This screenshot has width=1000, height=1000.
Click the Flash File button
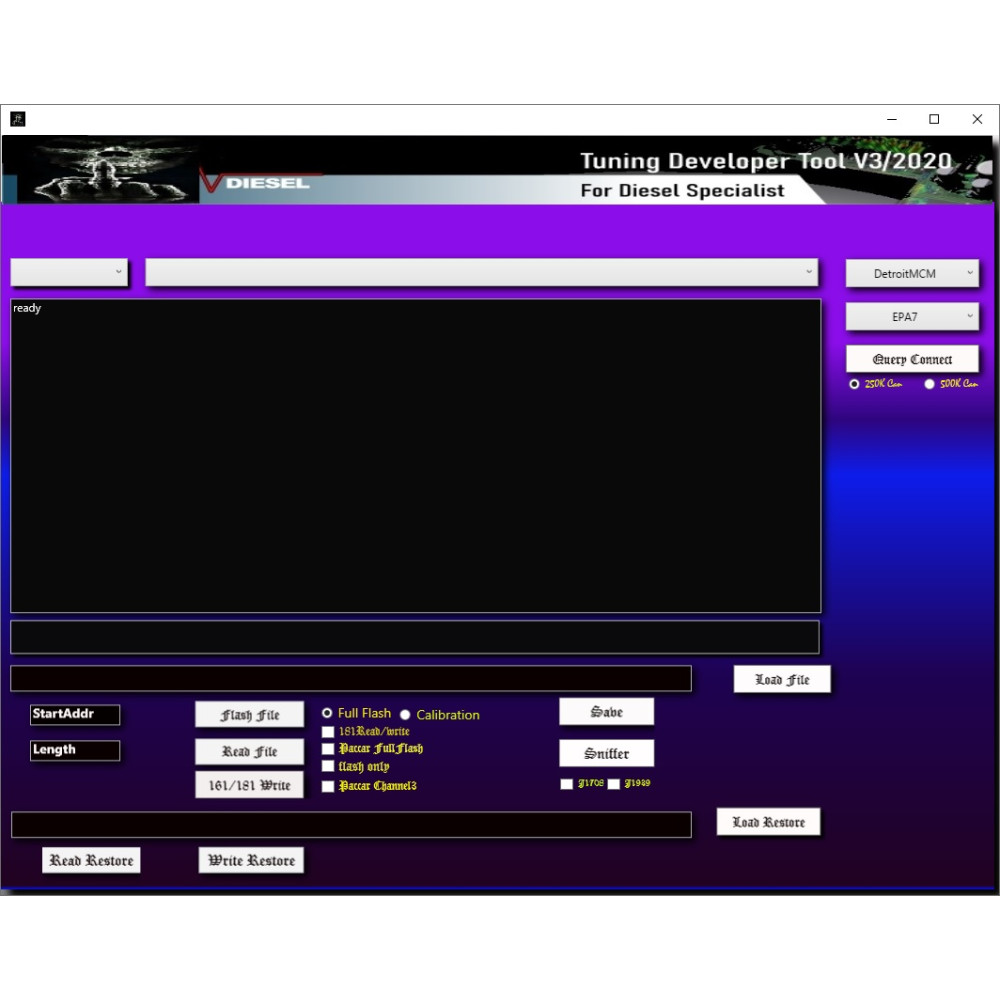(249, 714)
